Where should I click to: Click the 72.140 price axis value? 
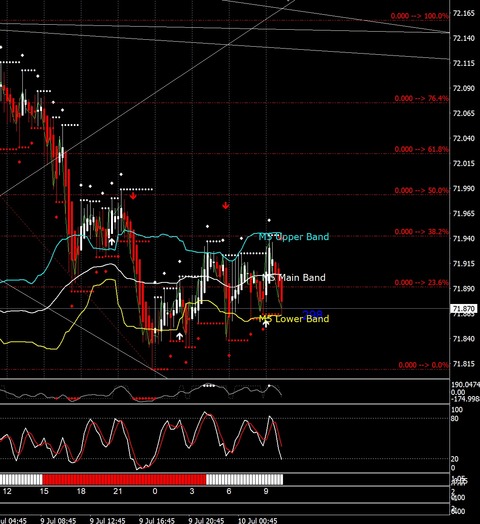point(464,38)
